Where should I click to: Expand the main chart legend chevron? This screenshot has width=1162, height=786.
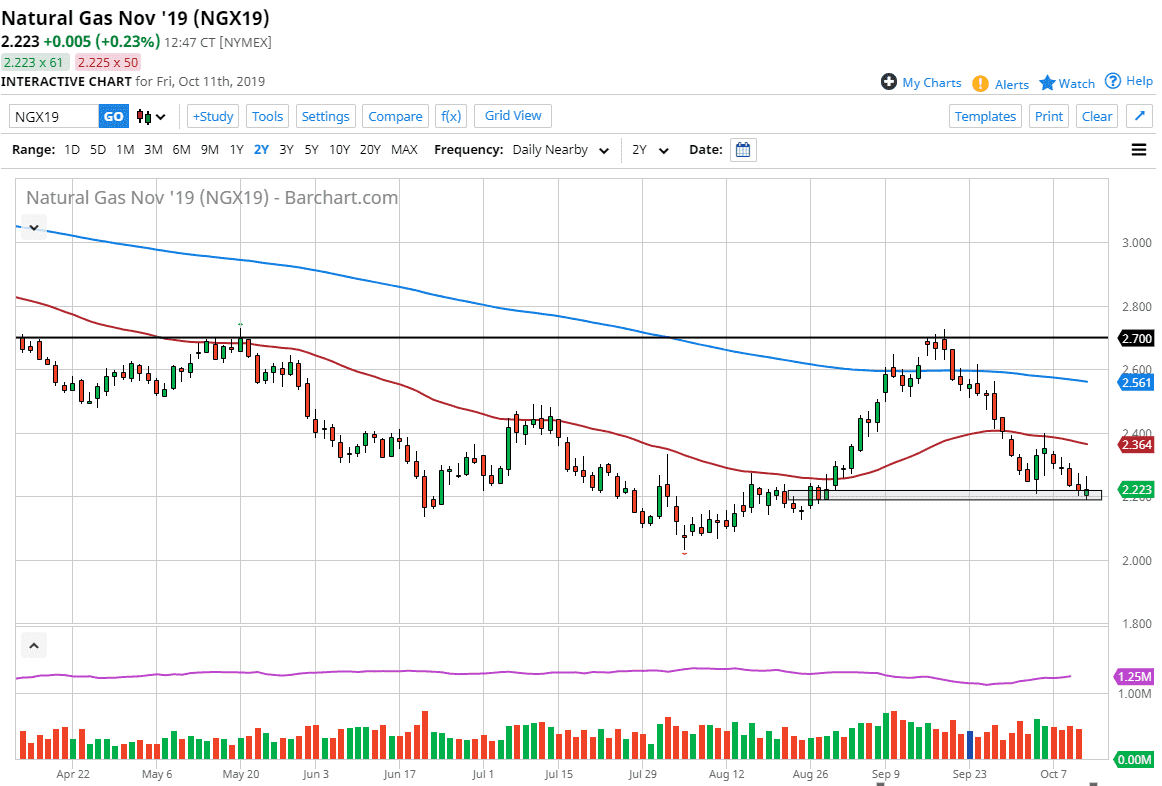pos(34,227)
